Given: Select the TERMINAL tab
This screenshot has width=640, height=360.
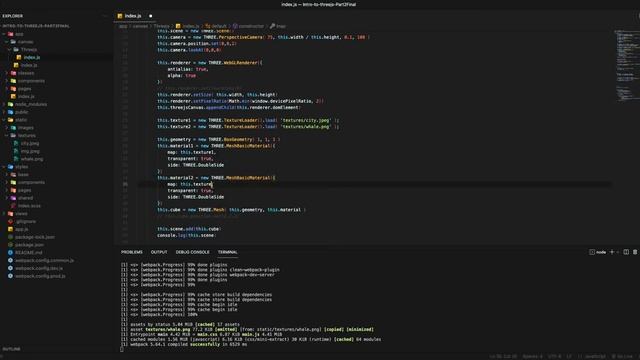Looking at the screenshot, I should (227, 252).
